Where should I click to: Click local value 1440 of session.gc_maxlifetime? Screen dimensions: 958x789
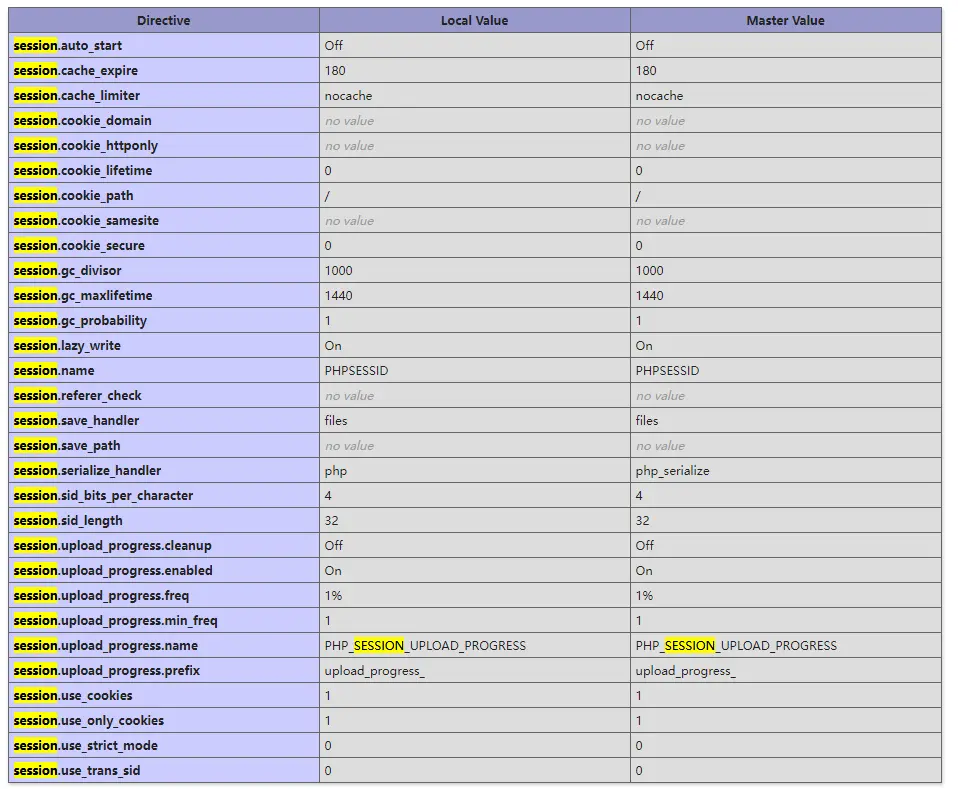[x=339, y=295]
